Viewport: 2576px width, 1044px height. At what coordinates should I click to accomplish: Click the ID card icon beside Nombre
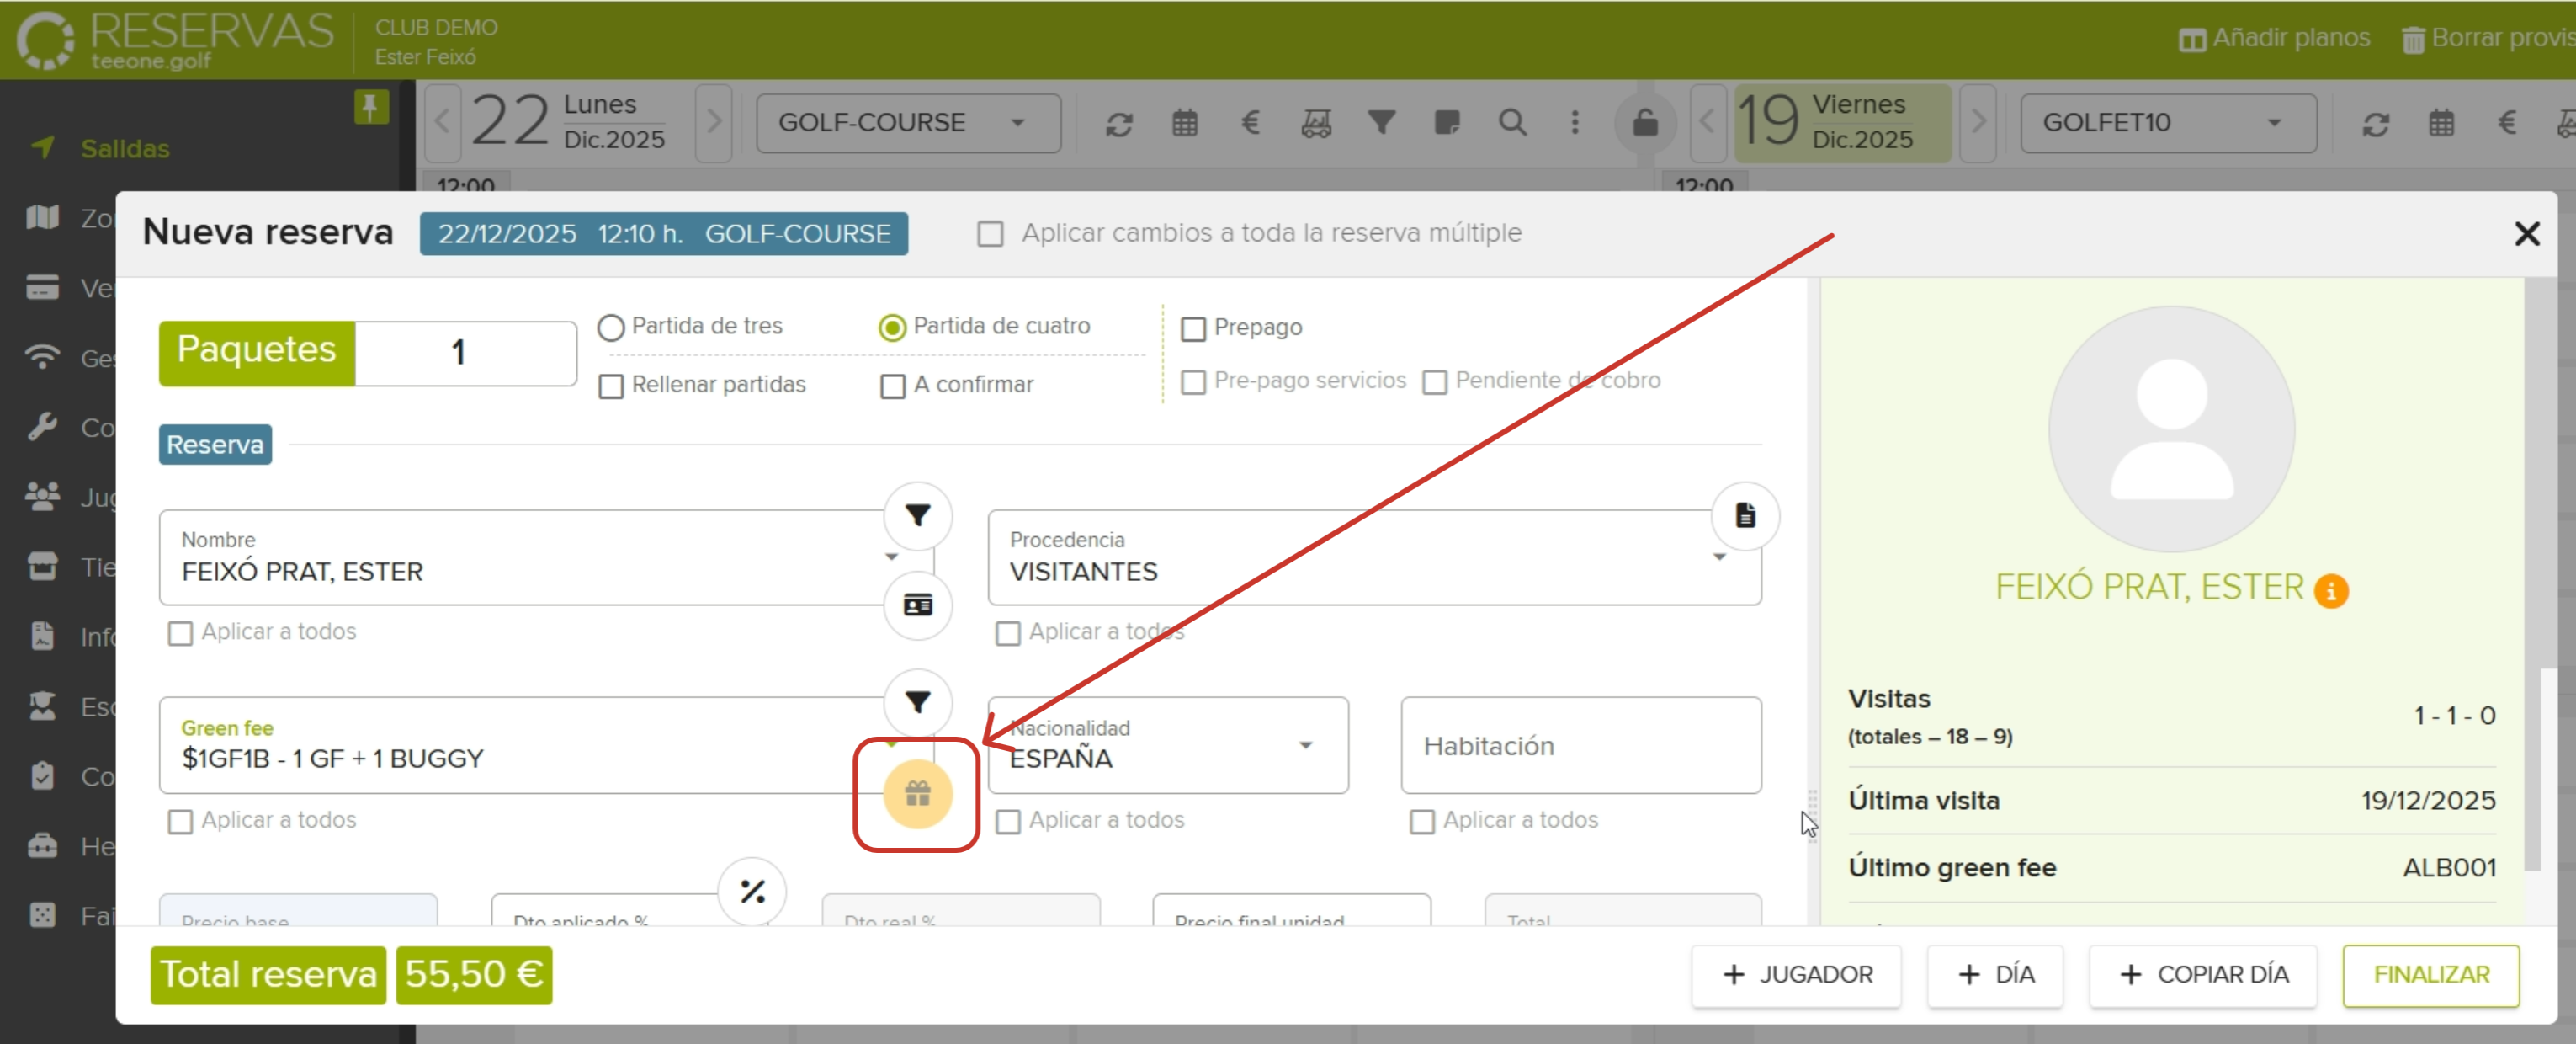(x=917, y=606)
